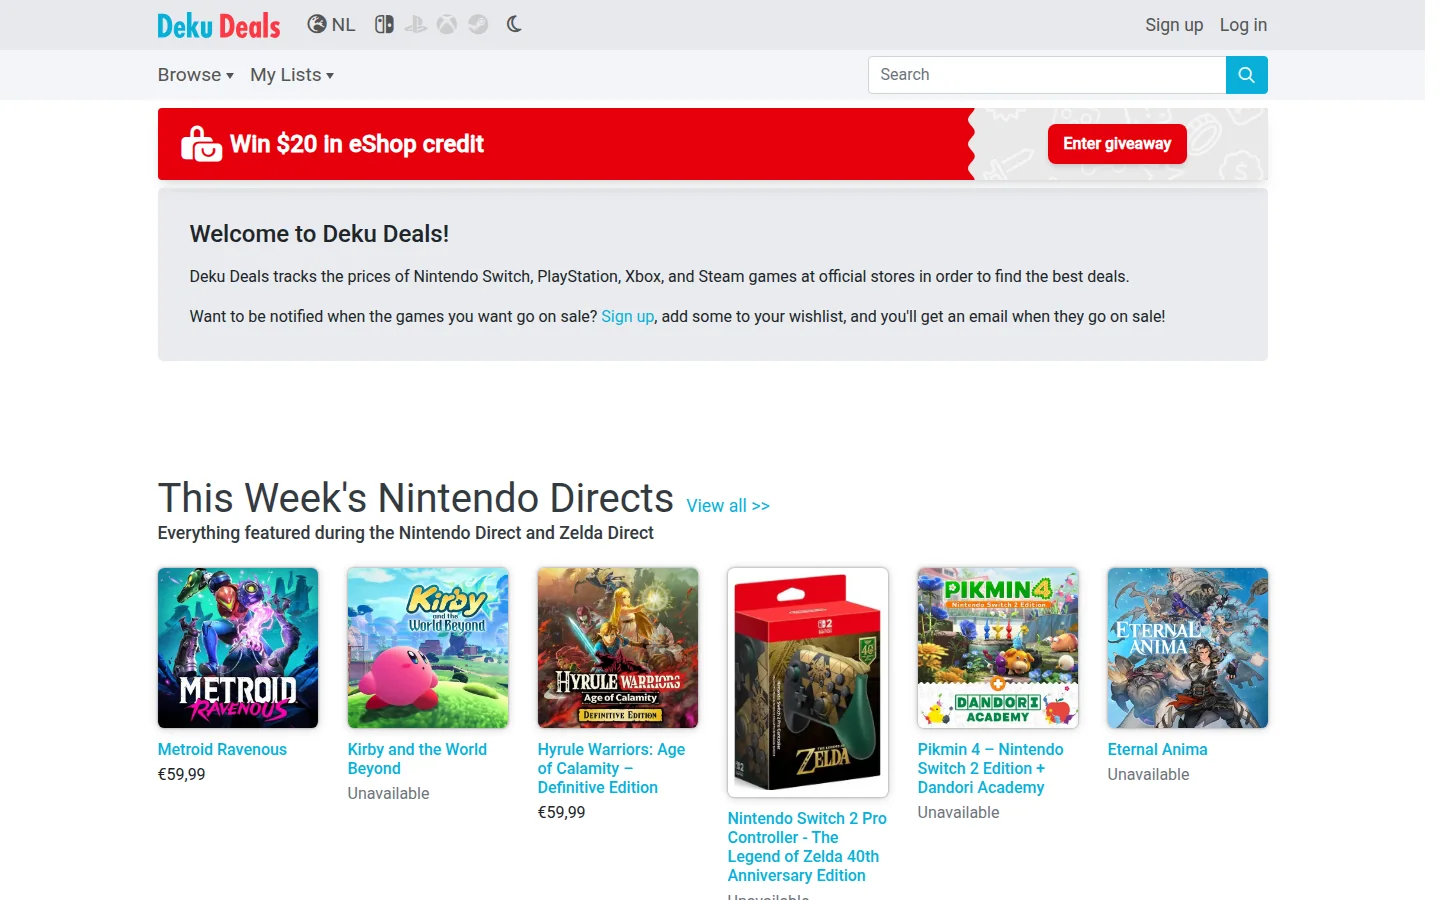Toggle the Steam platform filter icon

click(478, 24)
